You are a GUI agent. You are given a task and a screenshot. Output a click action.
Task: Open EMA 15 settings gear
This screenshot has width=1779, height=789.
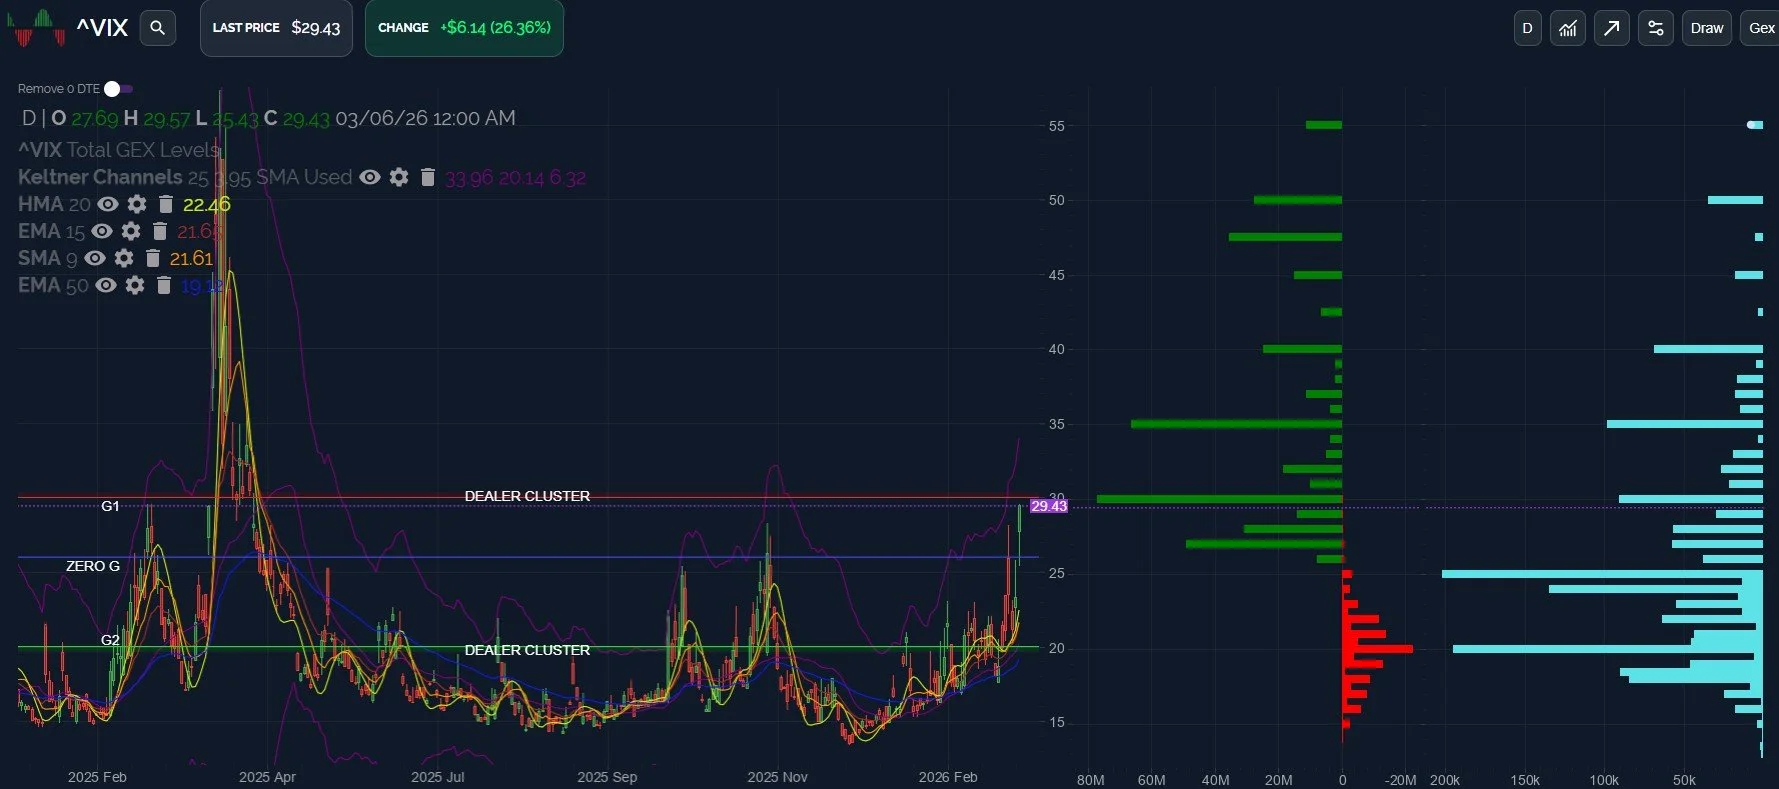(131, 231)
